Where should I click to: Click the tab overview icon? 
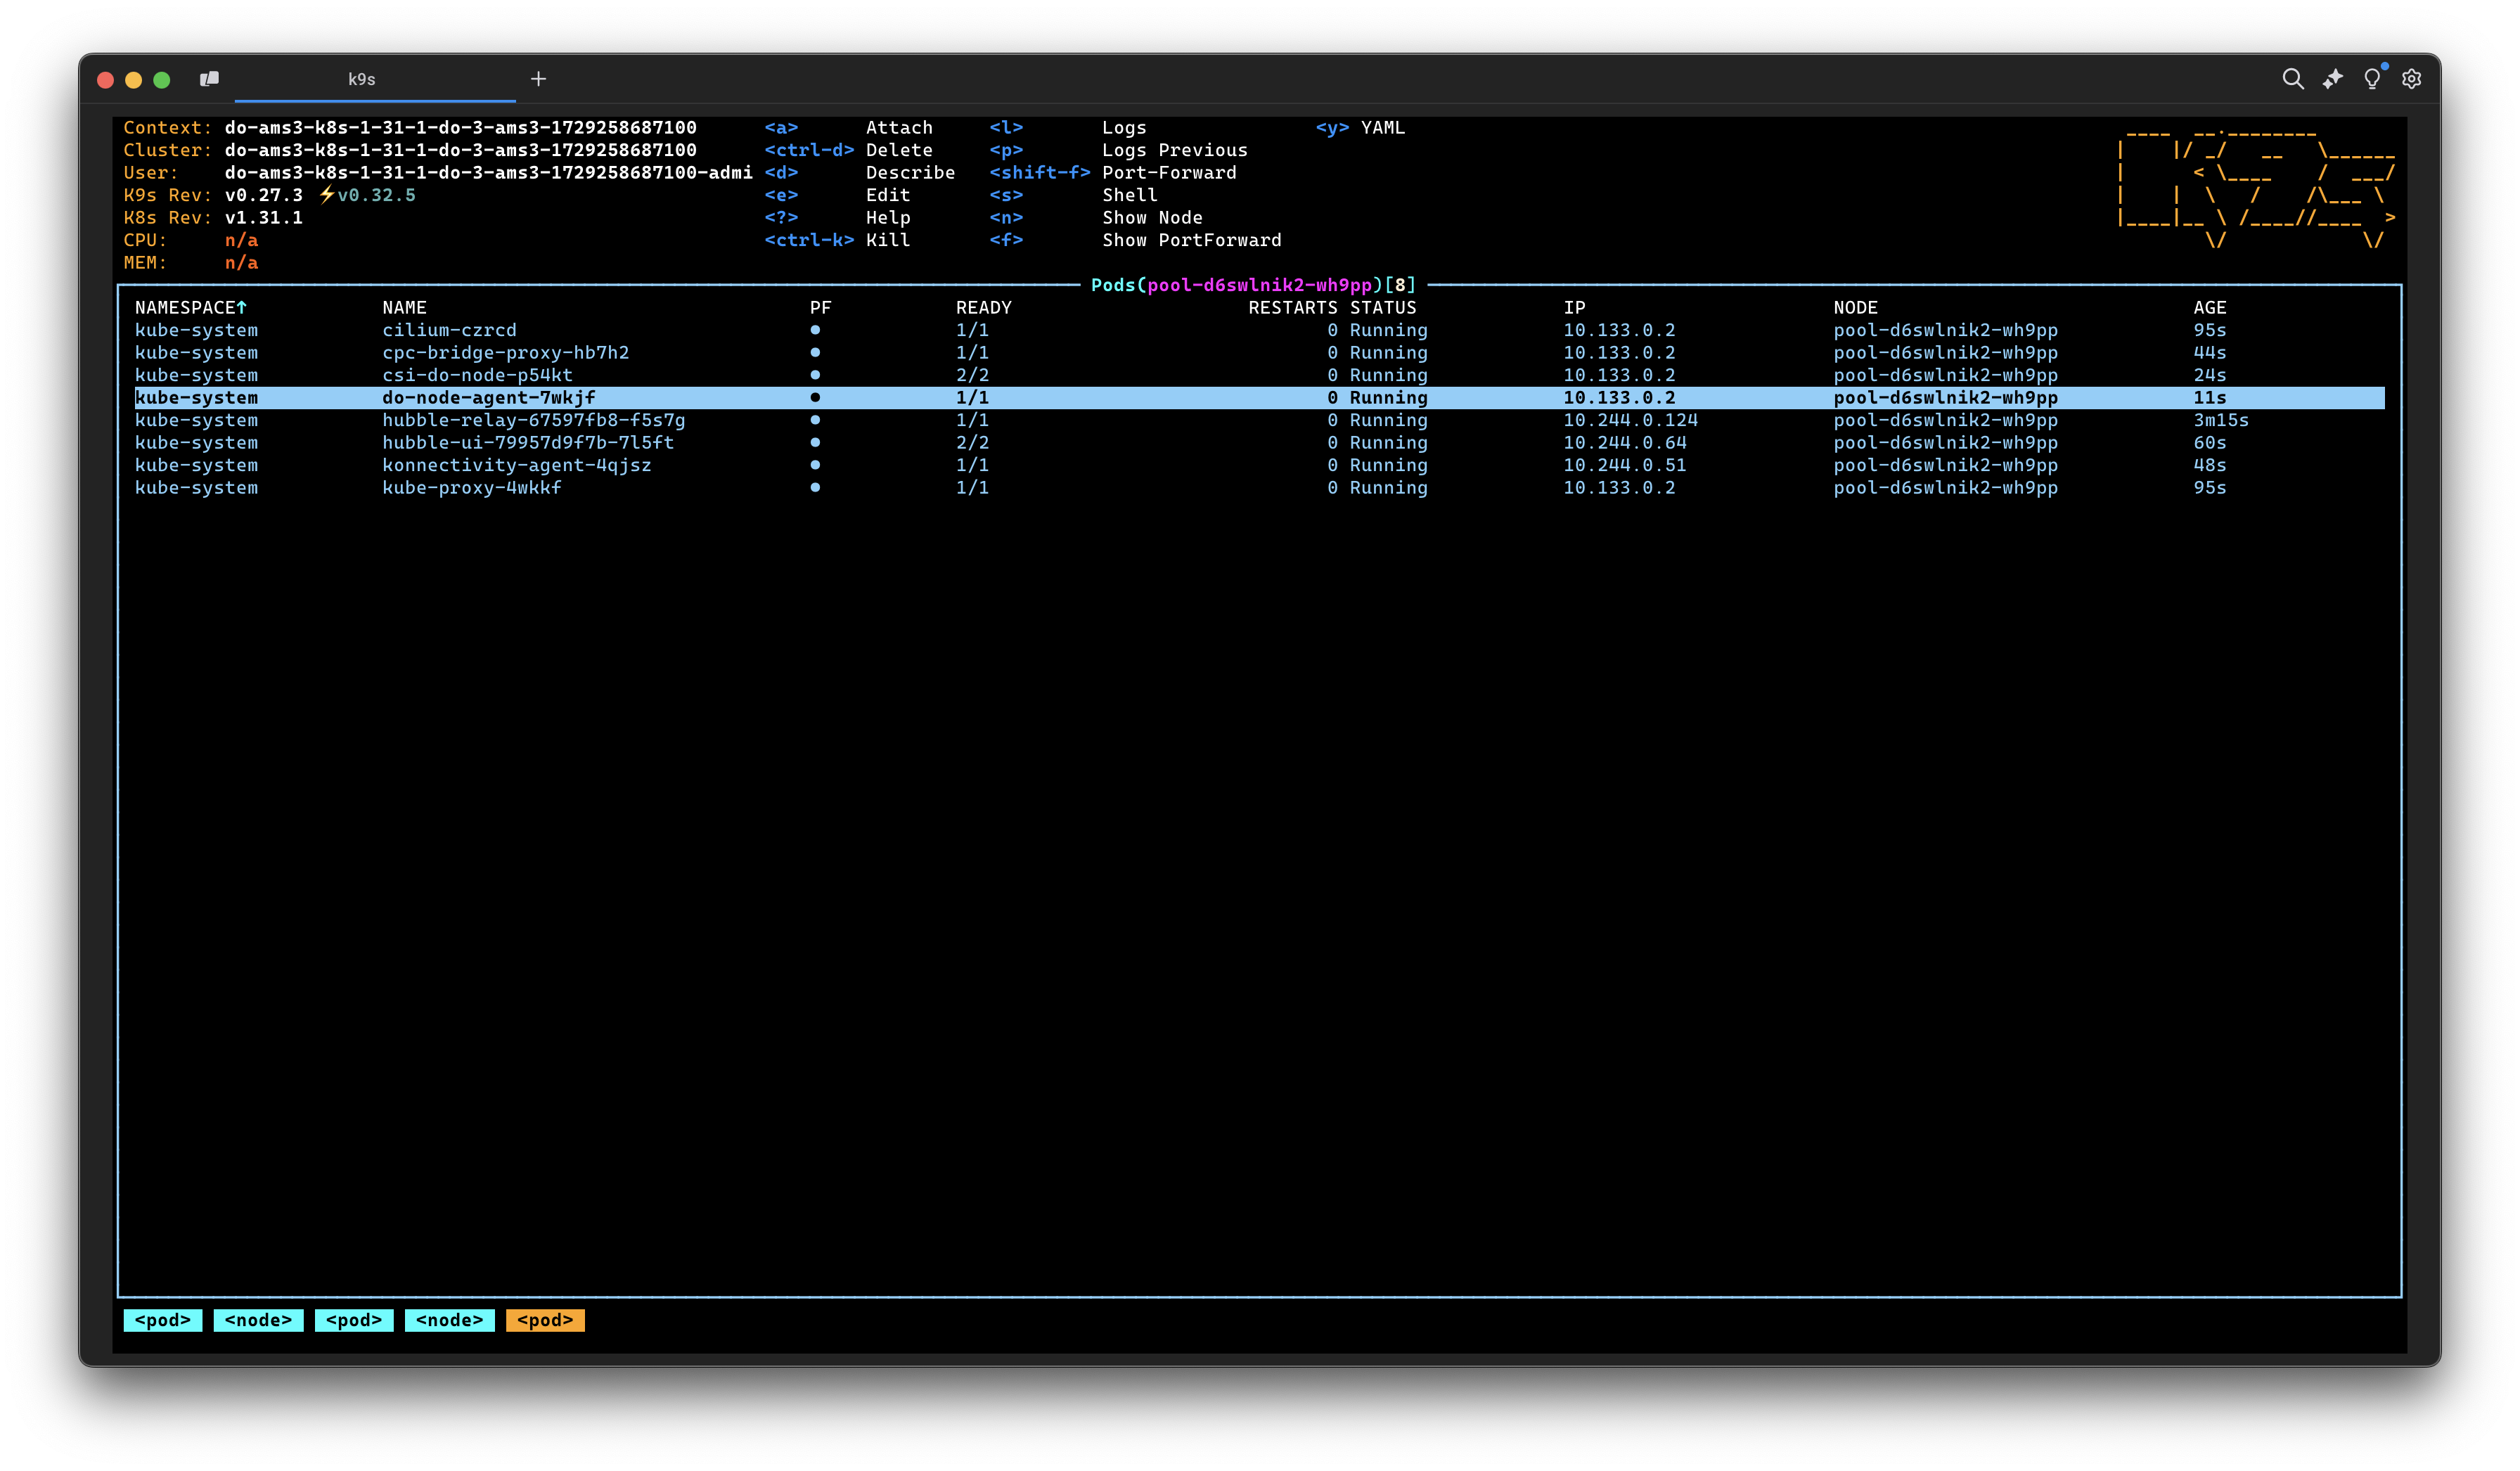(209, 79)
